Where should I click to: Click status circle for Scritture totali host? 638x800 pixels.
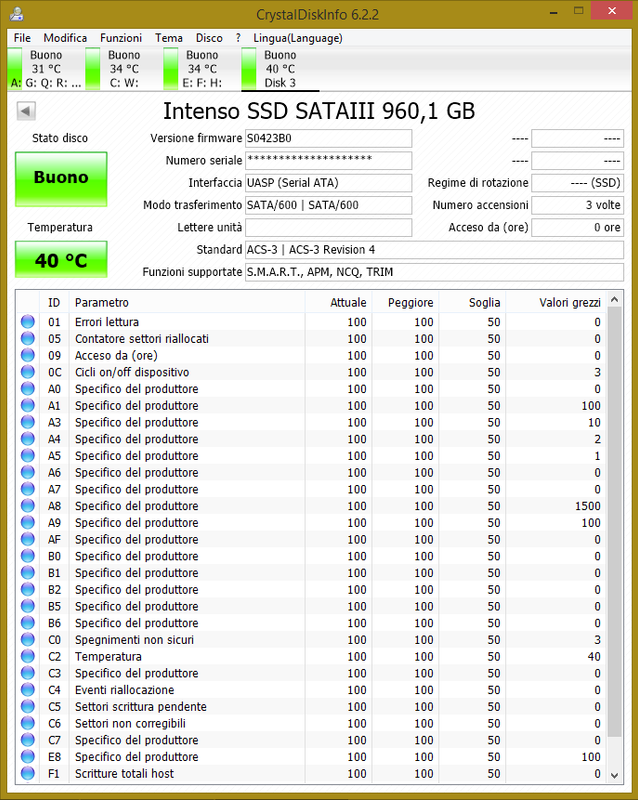click(28, 773)
